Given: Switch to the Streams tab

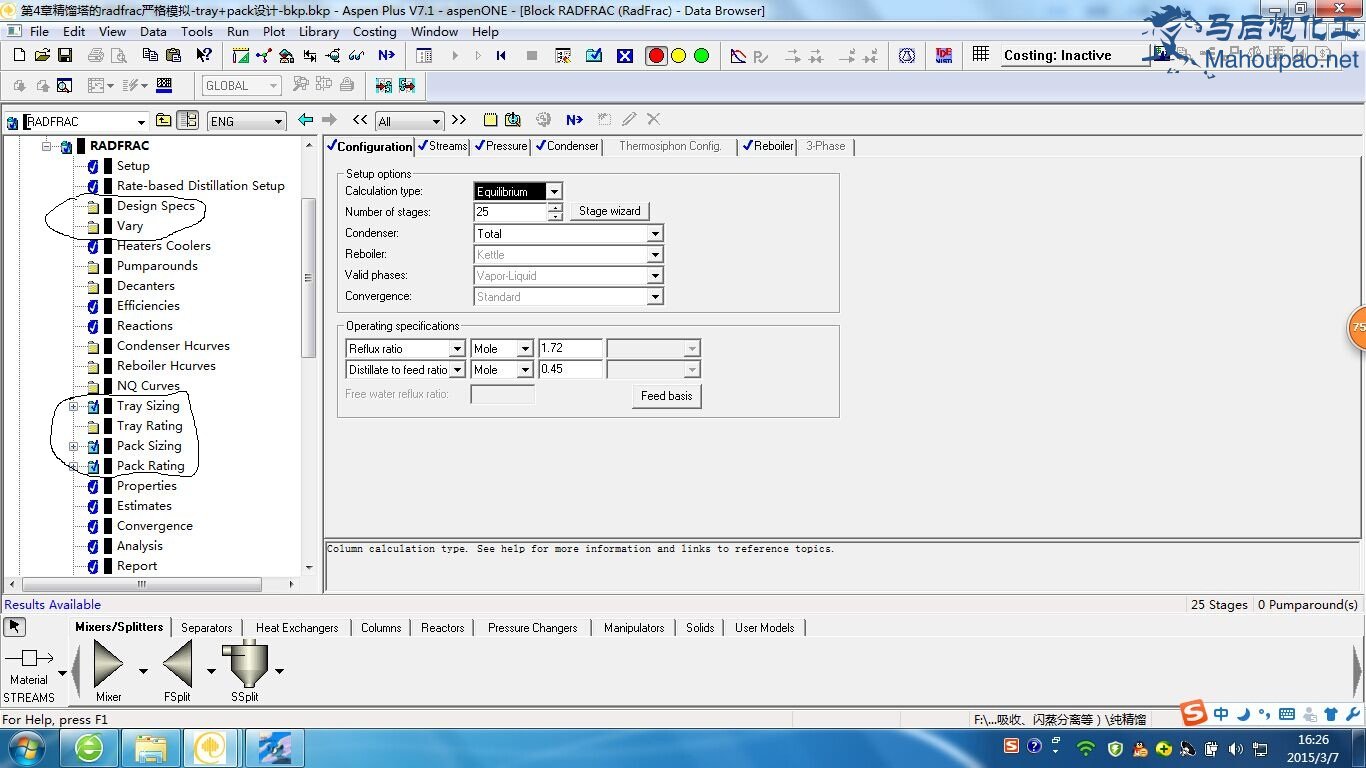Looking at the screenshot, I should [441, 146].
